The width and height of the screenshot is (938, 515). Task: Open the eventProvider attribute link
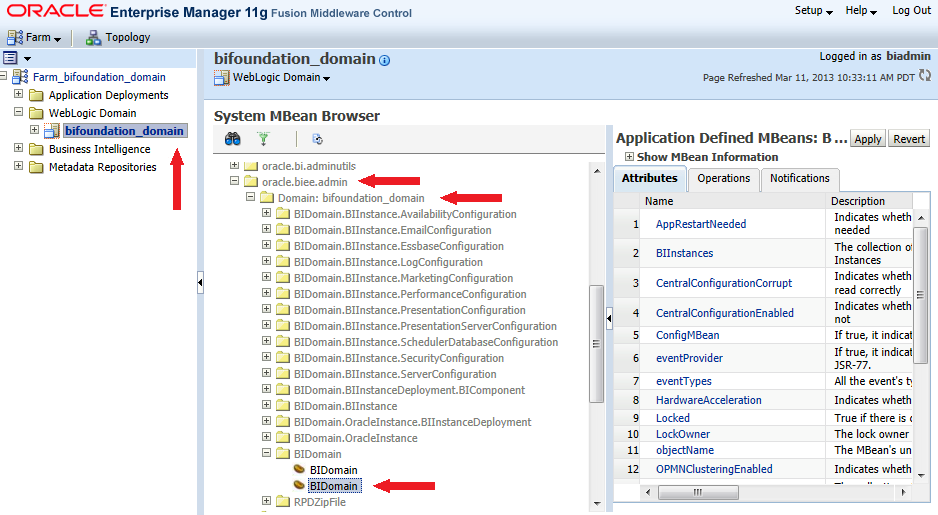coord(689,358)
